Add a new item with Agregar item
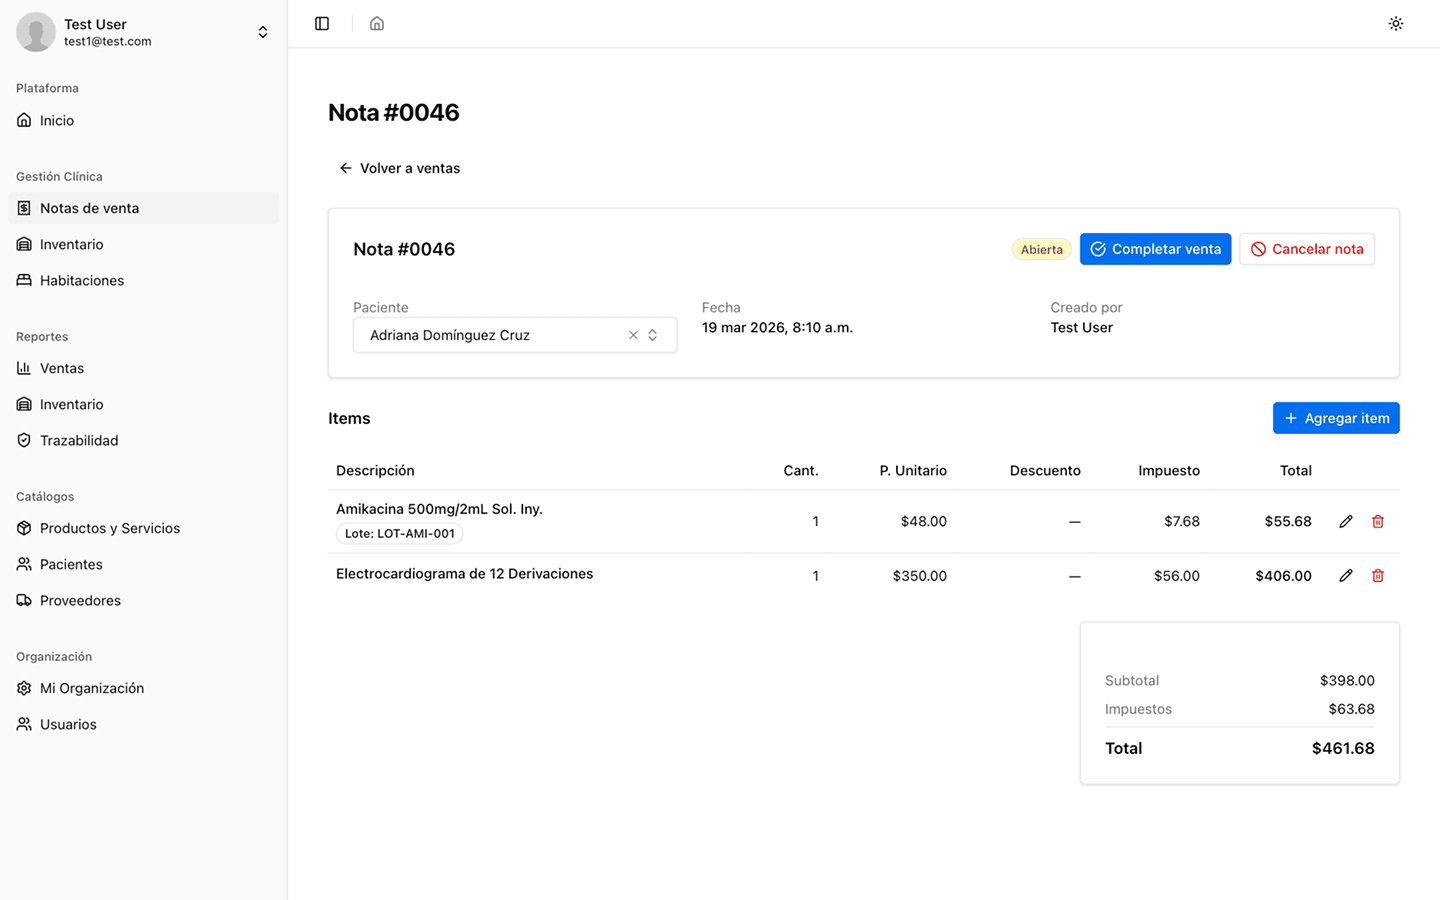 (x=1335, y=418)
